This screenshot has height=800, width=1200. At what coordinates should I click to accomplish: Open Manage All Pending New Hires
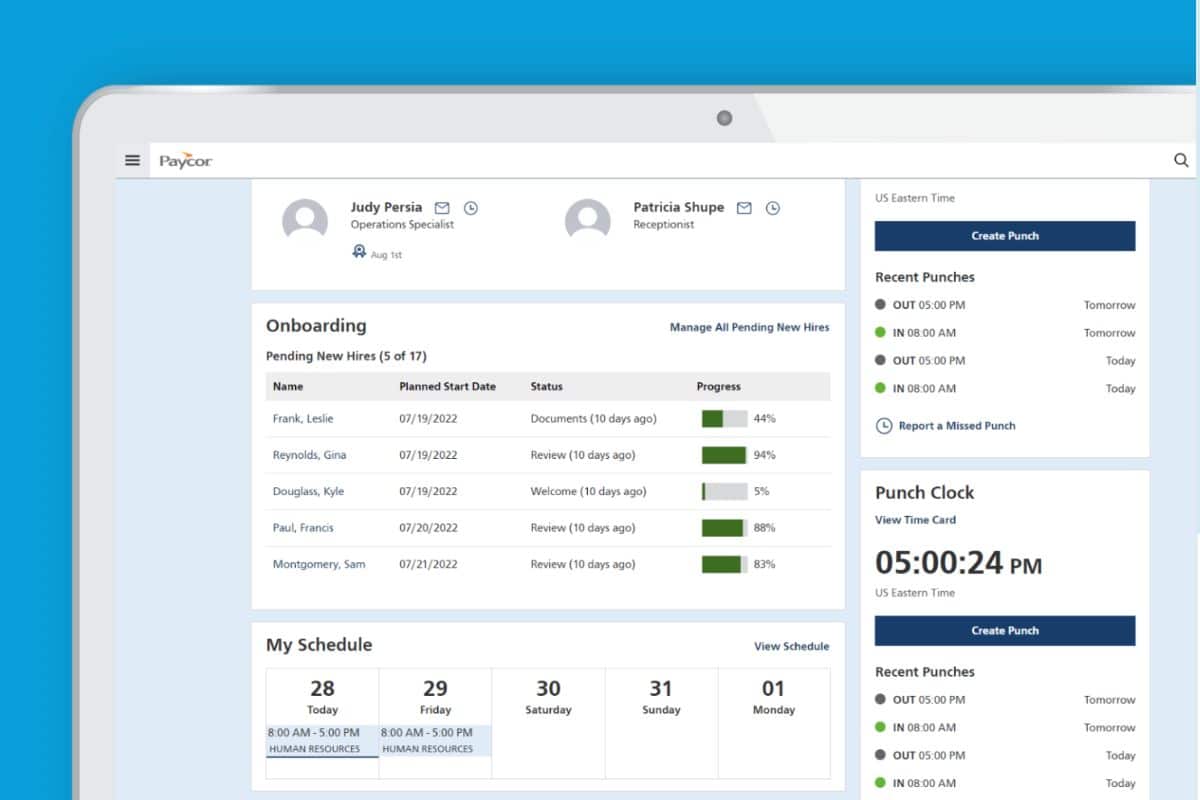(749, 327)
